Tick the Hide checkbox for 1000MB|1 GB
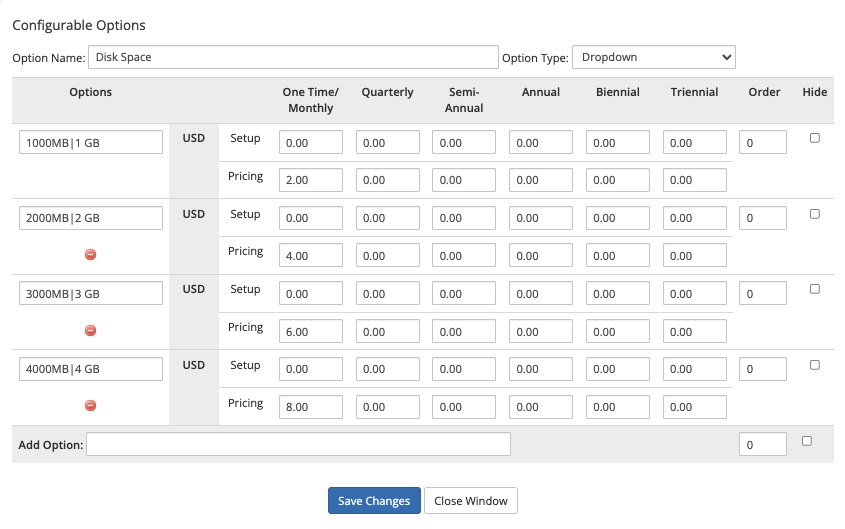This screenshot has width=845, height=529. pyautogui.click(x=814, y=138)
